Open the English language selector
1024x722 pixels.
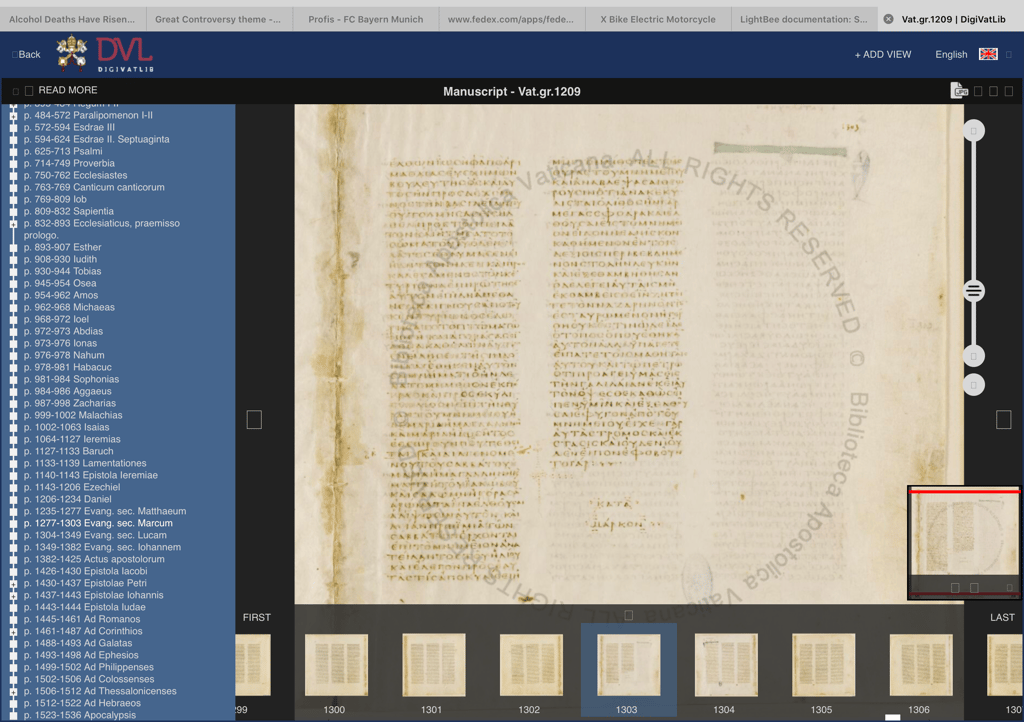951,54
